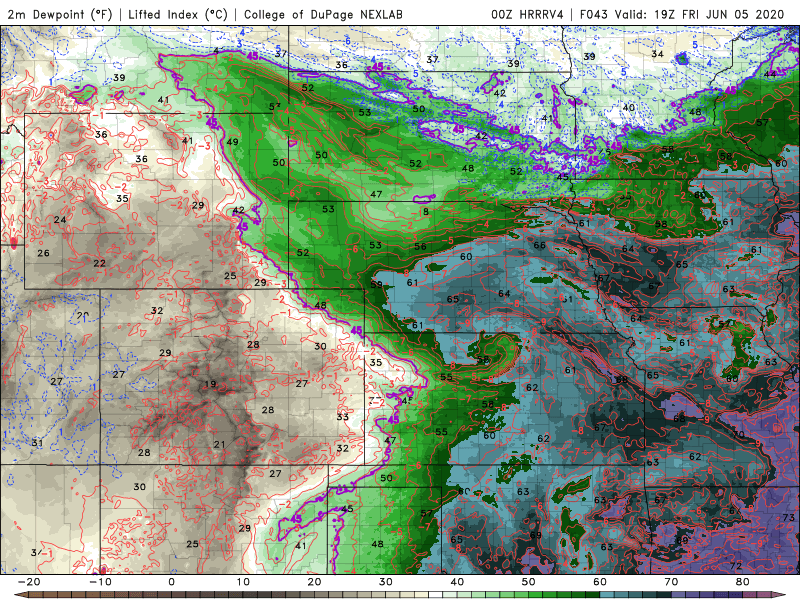Image resolution: width=800 pixels, height=600 pixels.
Task: Click the dewpoint value 59 on the map
Action: (x=377, y=285)
